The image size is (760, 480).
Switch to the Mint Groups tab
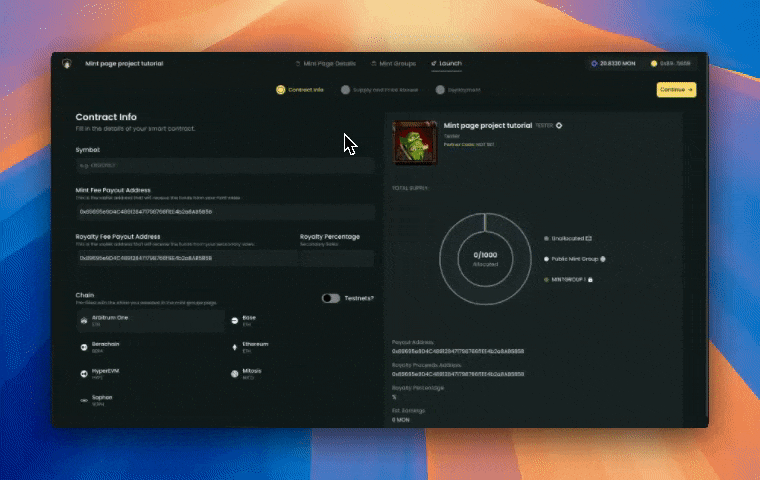(394, 64)
